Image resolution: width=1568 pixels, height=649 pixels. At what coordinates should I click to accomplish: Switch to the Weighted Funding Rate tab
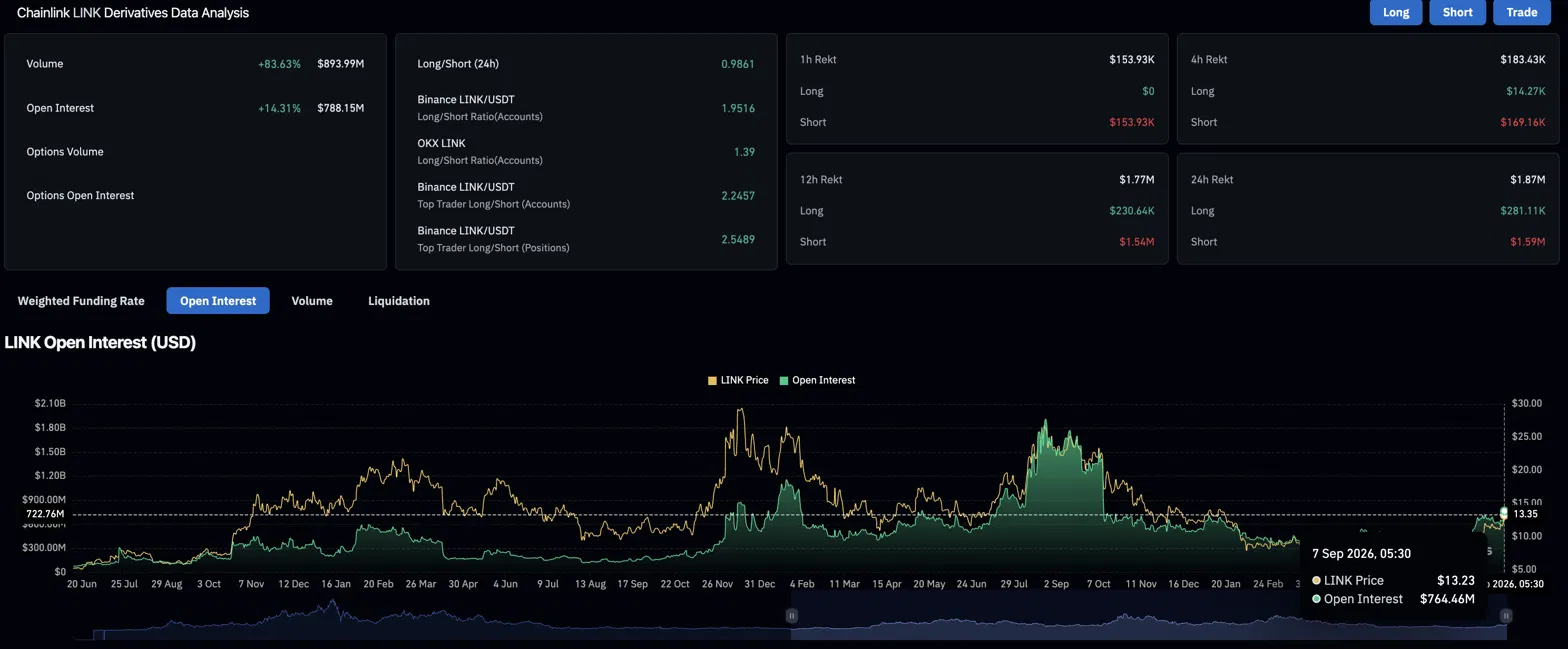pos(81,301)
